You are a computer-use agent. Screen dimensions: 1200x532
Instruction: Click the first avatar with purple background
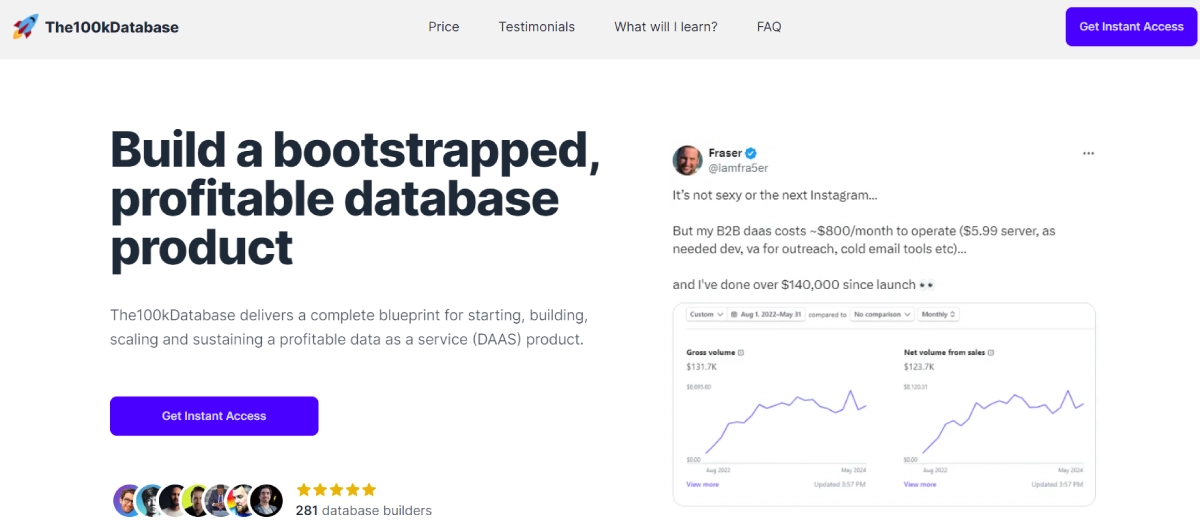(128, 500)
